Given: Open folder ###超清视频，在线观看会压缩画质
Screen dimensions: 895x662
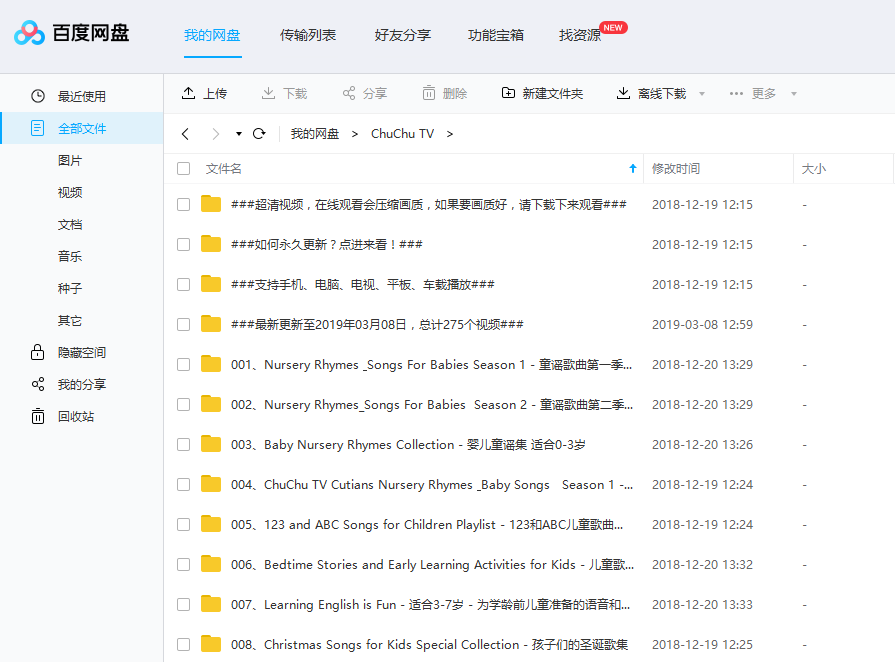Looking at the screenshot, I should (x=429, y=204).
